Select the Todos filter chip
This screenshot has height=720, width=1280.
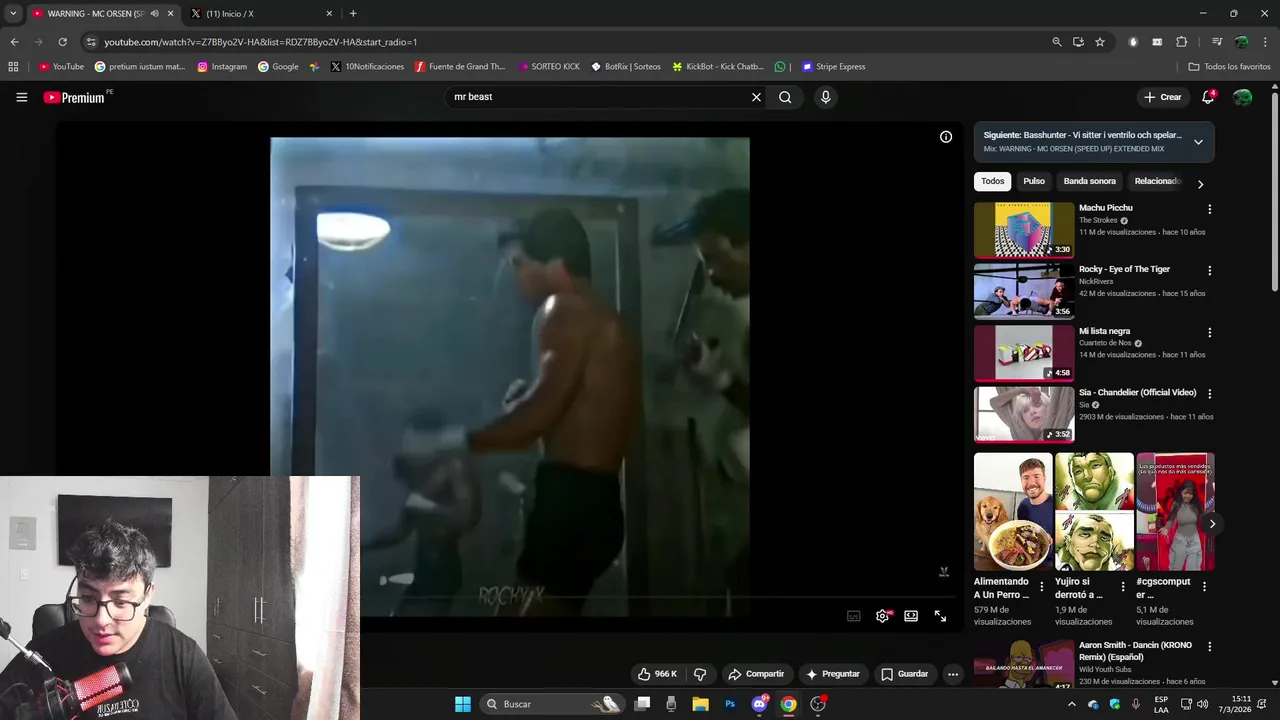point(992,181)
